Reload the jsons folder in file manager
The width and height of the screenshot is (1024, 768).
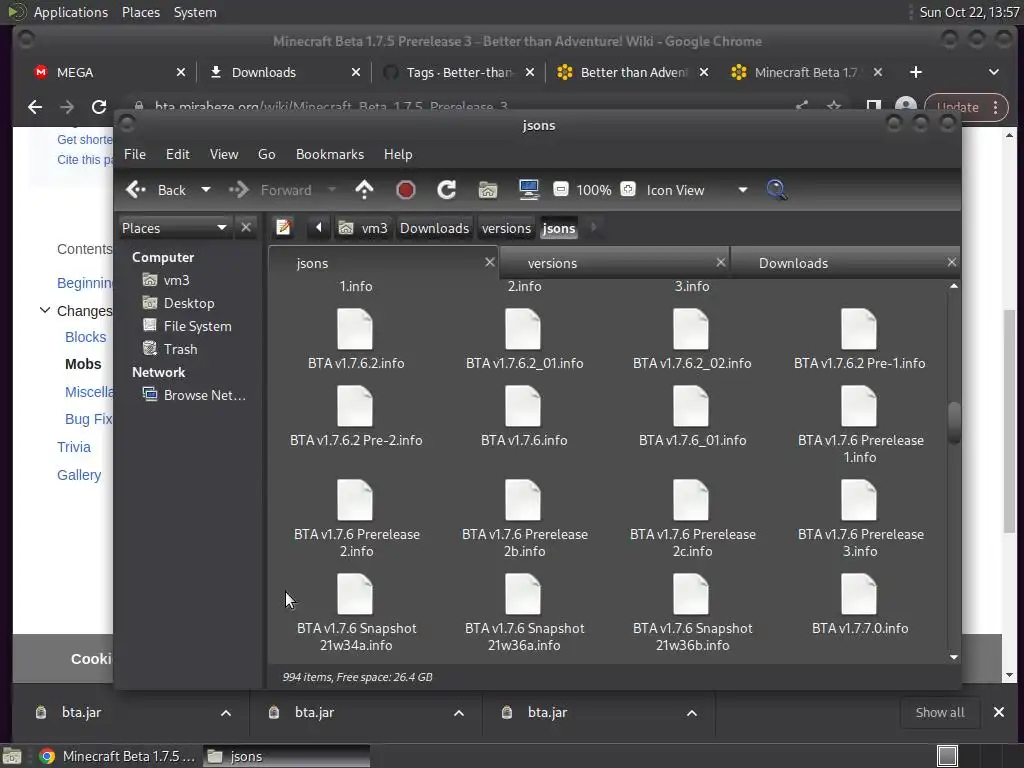coord(447,190)
